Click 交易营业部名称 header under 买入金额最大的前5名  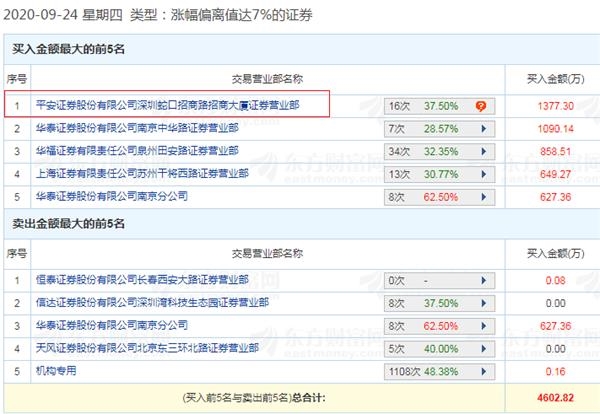(x=267, y=79)
